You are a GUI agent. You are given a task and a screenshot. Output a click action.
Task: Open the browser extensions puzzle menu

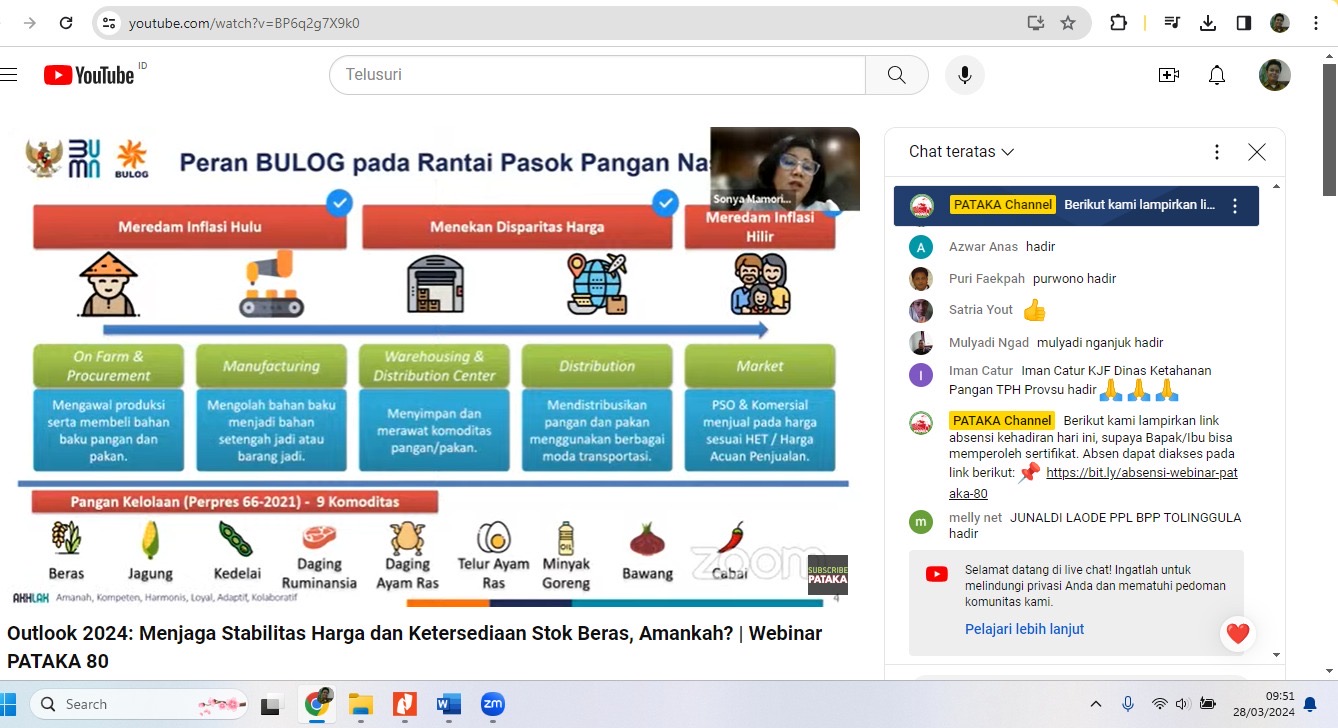click(x=1118, y=23)
